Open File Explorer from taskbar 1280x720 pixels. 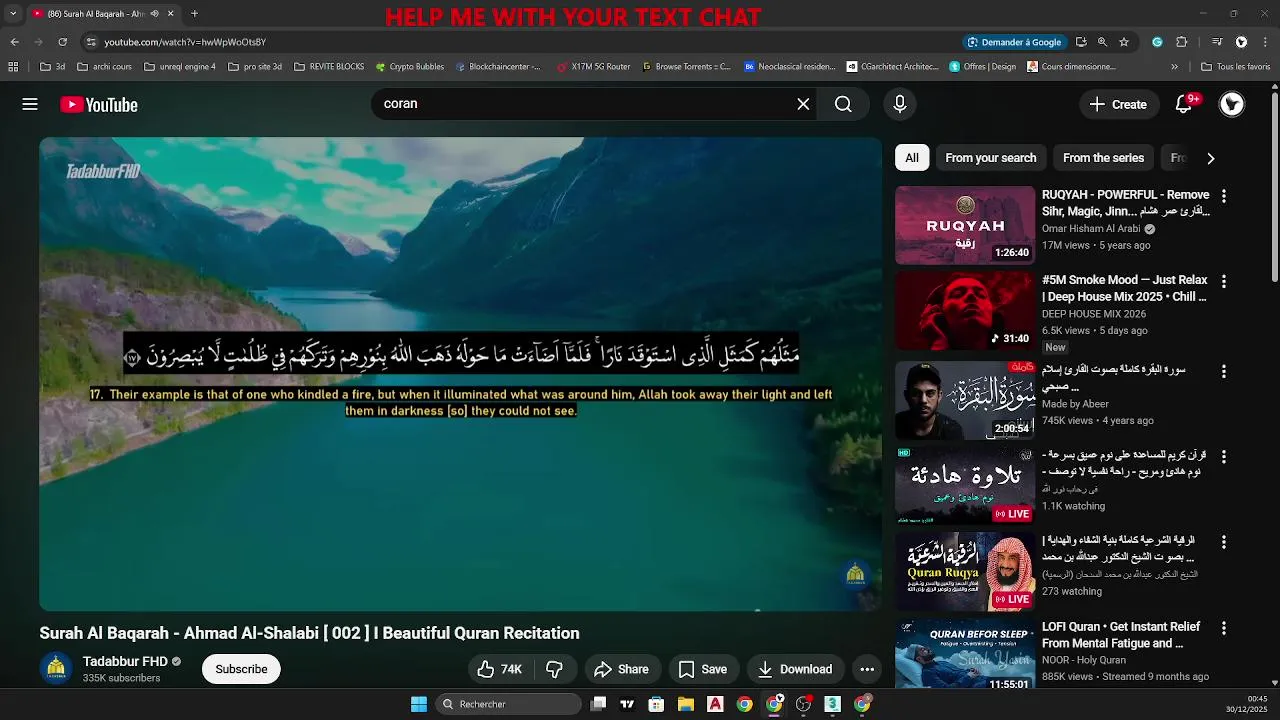pyautogui.click(x=686, y=704)
